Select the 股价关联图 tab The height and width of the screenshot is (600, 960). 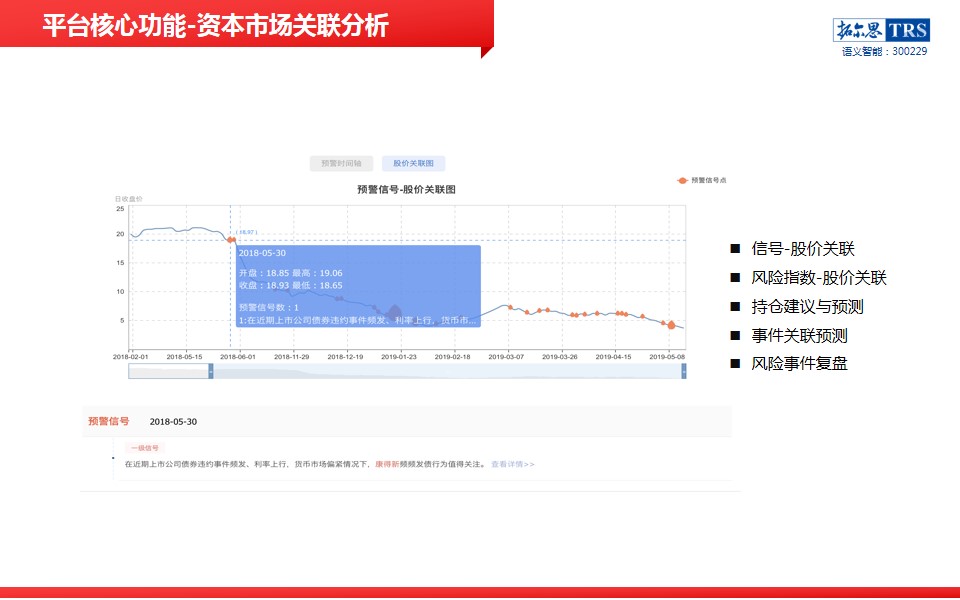413,163
